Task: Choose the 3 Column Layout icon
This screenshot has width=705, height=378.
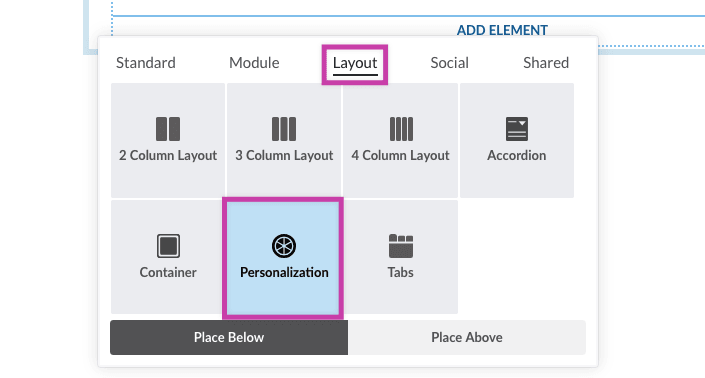Action: click(x=284, y=129)
